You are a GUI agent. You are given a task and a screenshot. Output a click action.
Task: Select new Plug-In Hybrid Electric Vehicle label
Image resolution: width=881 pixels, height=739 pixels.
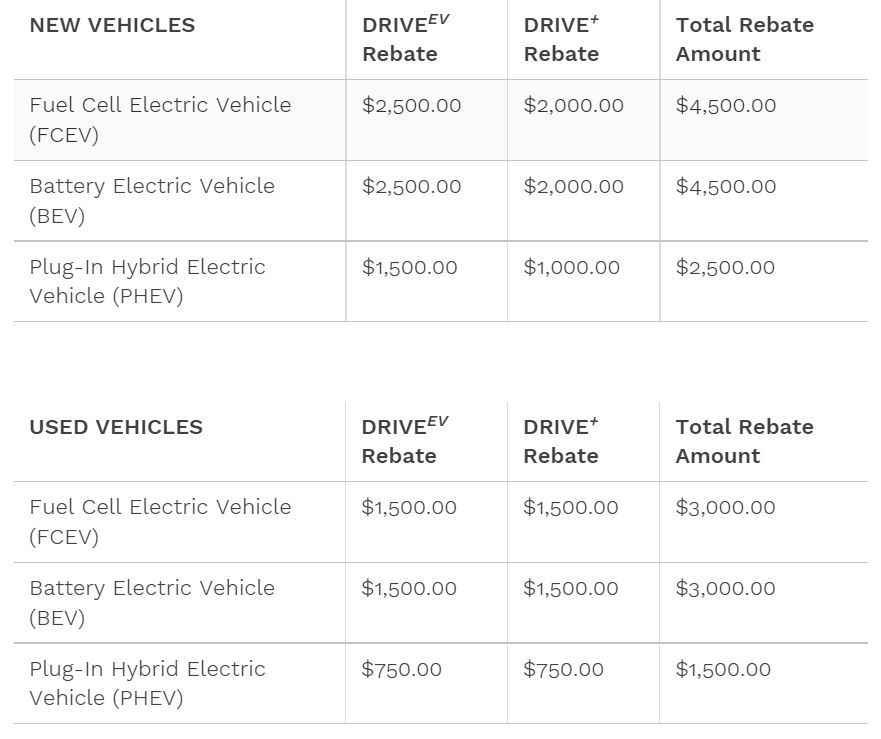(x=147, y=281)
